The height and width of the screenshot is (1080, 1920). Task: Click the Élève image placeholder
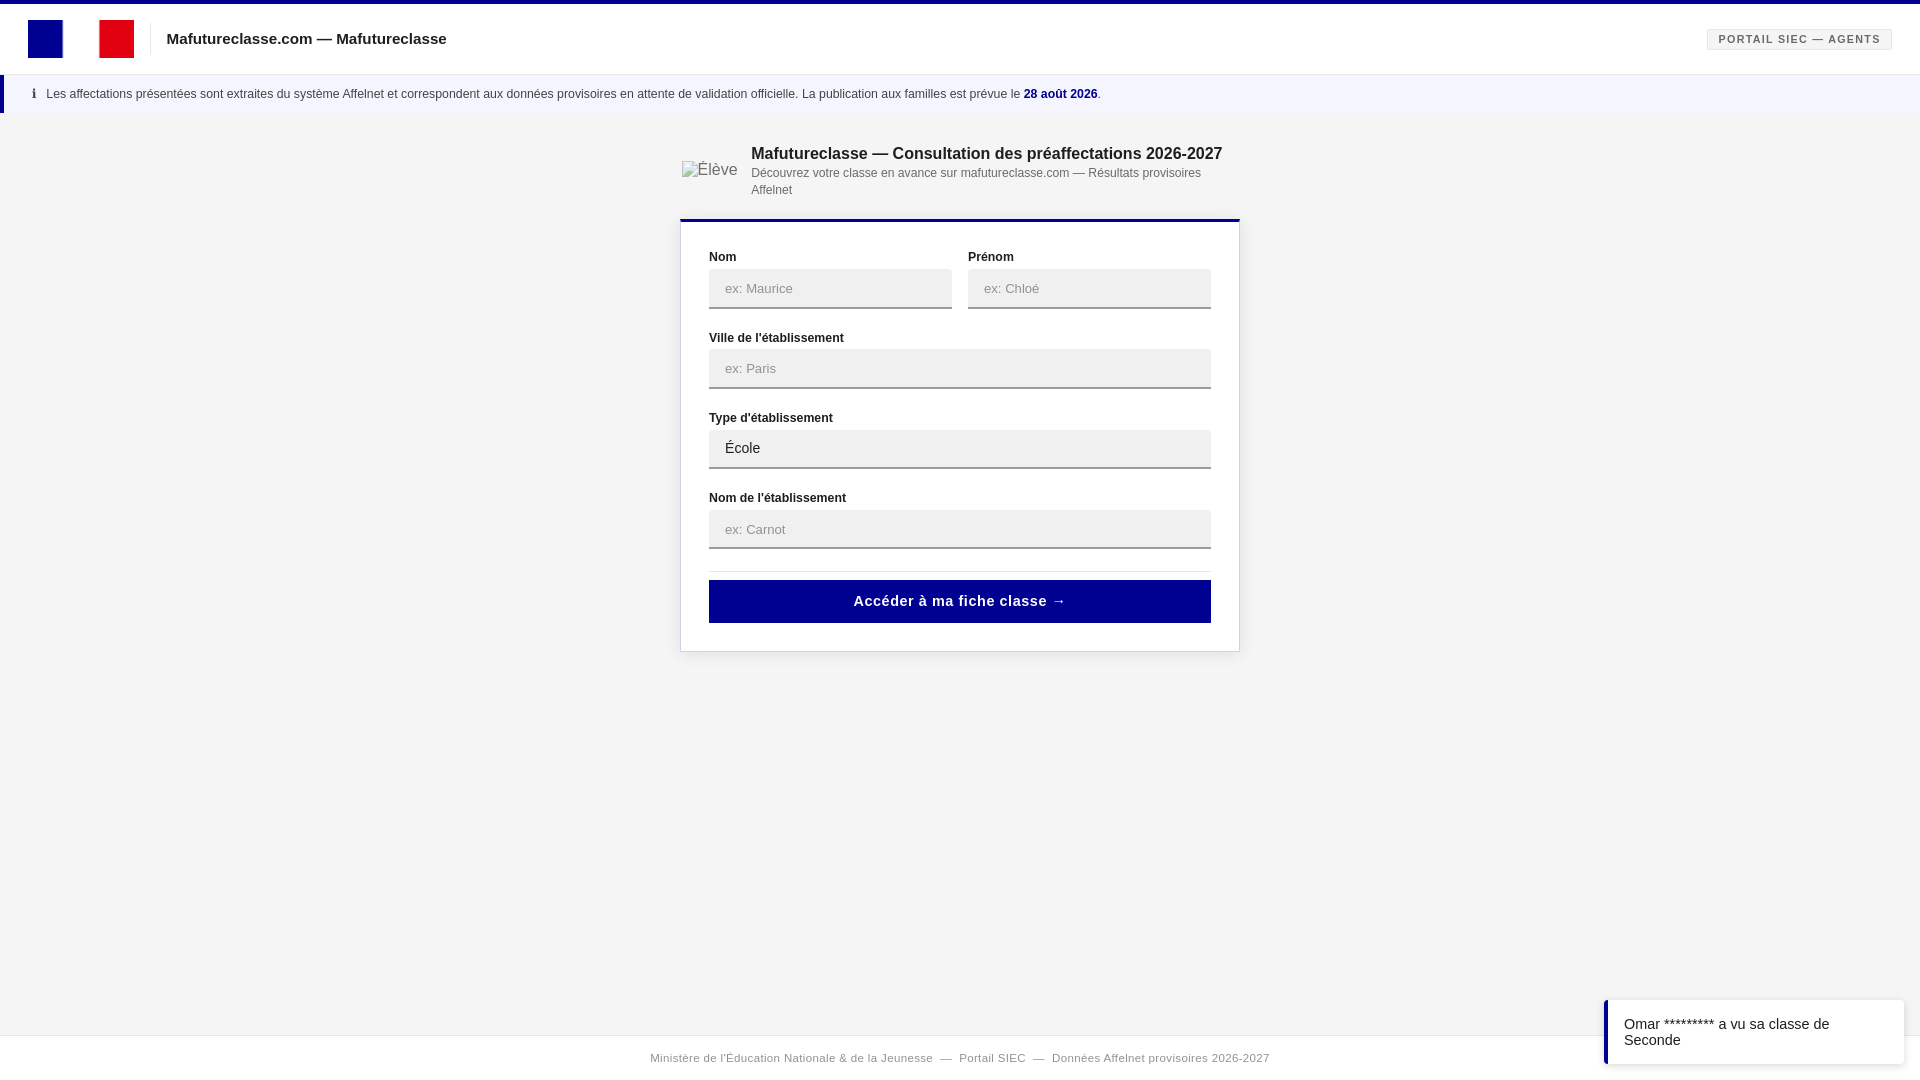(710, 170)
